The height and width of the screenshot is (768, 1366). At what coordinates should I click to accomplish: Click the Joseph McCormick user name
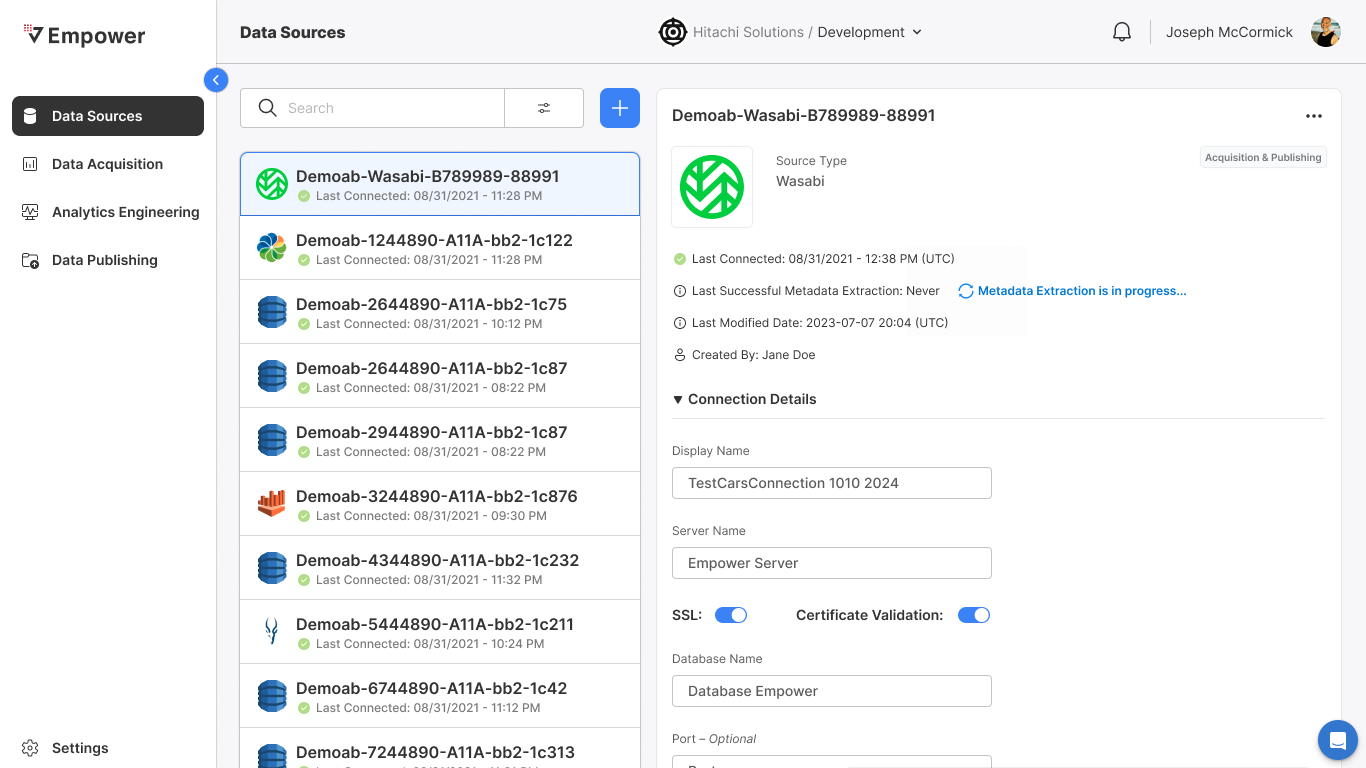1229,32
